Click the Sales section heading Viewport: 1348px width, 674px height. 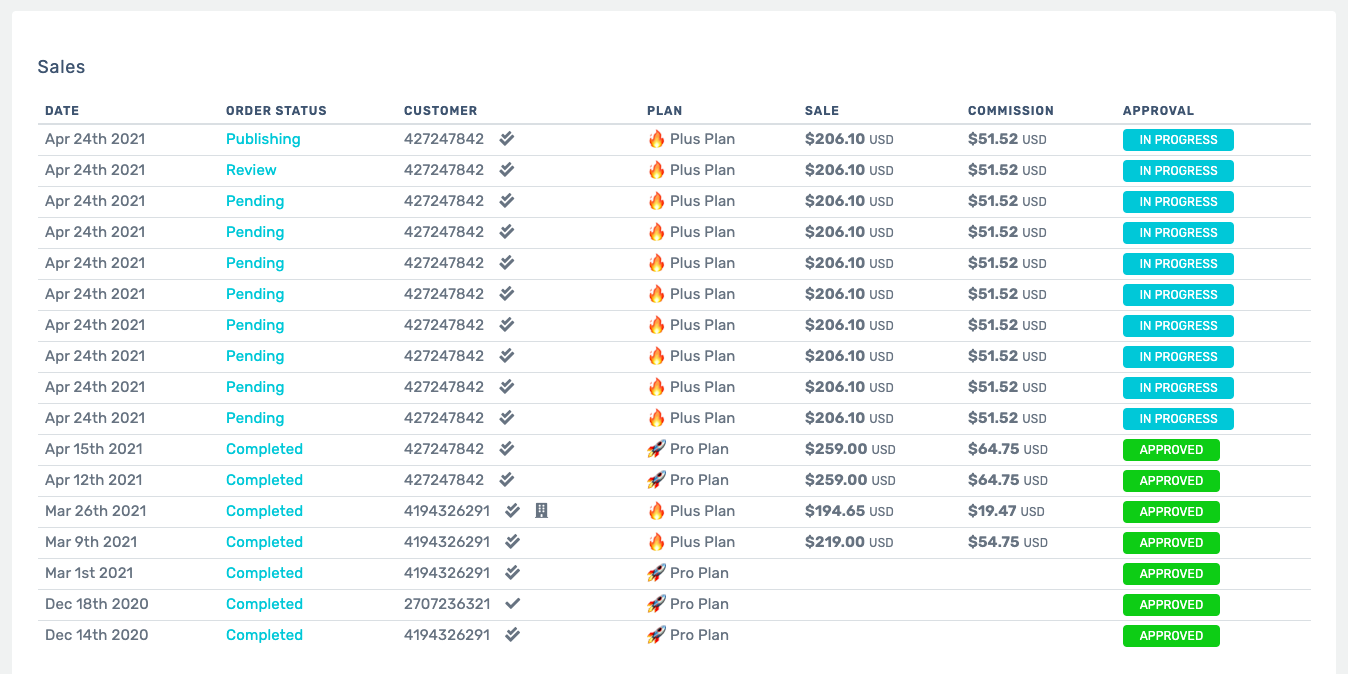click(x=61, y=67)
